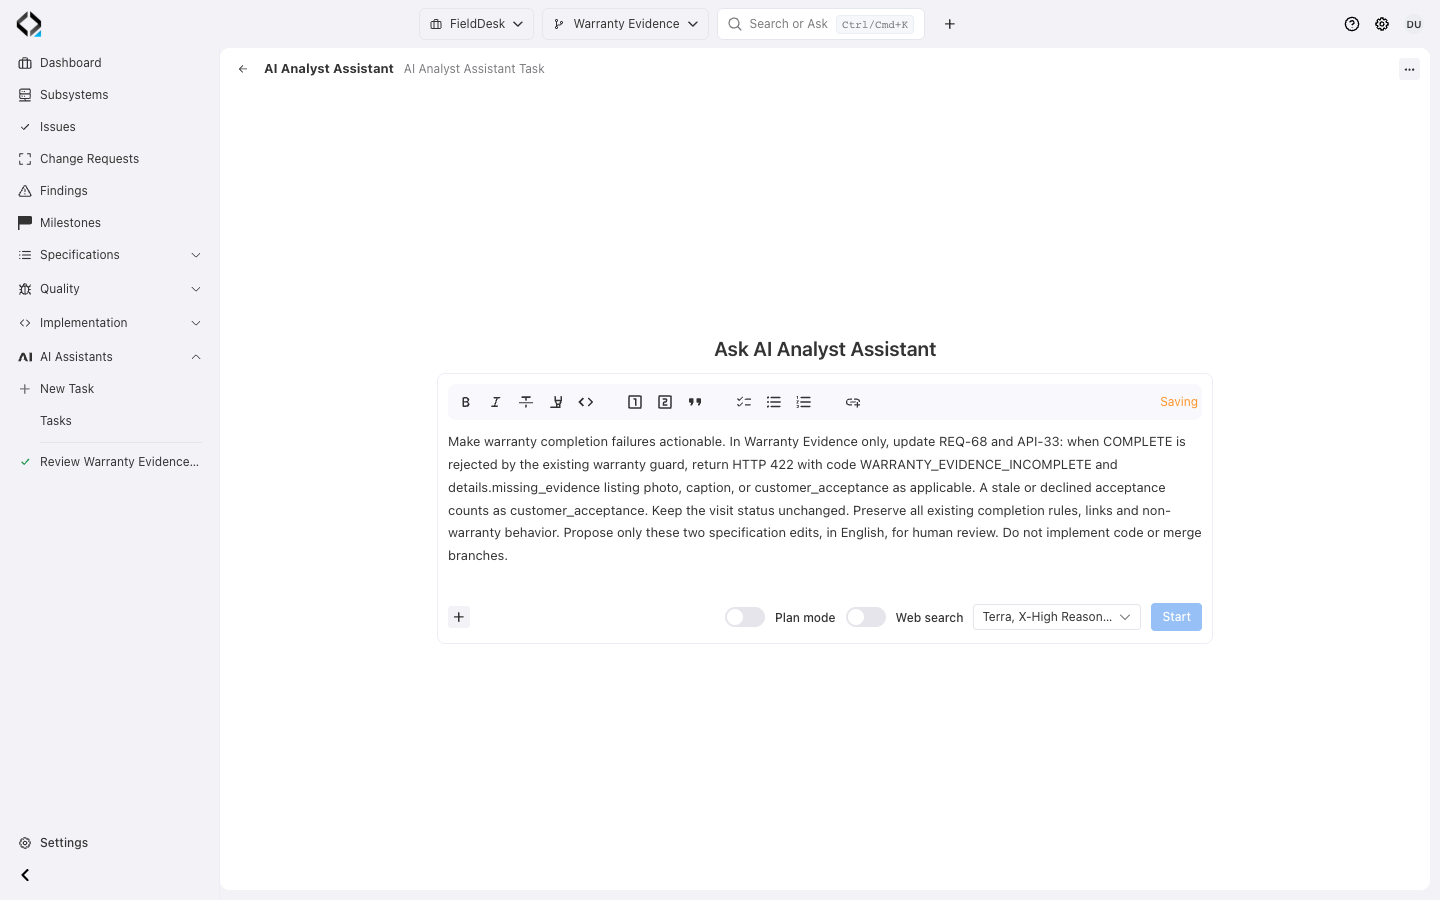Start the AI Analyst task
The width and height of the screenshot is (1440, 900).
point(1176,617)
